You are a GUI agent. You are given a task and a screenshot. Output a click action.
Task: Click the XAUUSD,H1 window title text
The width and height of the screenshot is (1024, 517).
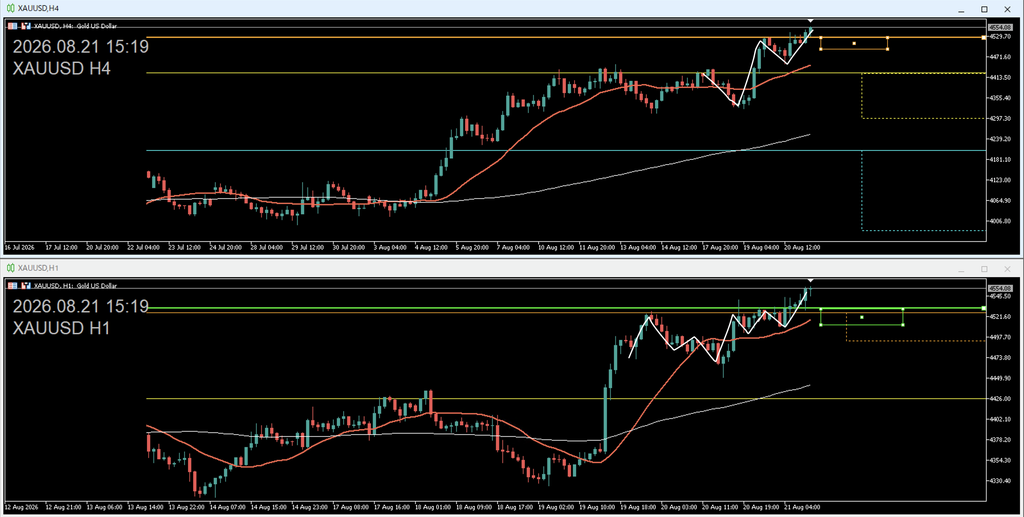[38, 268]
